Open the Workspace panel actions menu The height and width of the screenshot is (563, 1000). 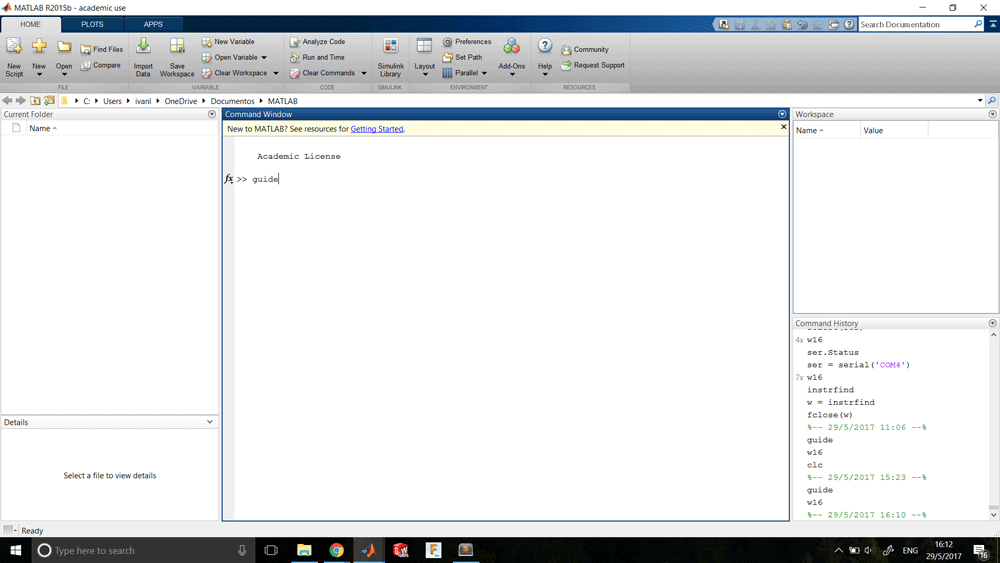point(992,114)
